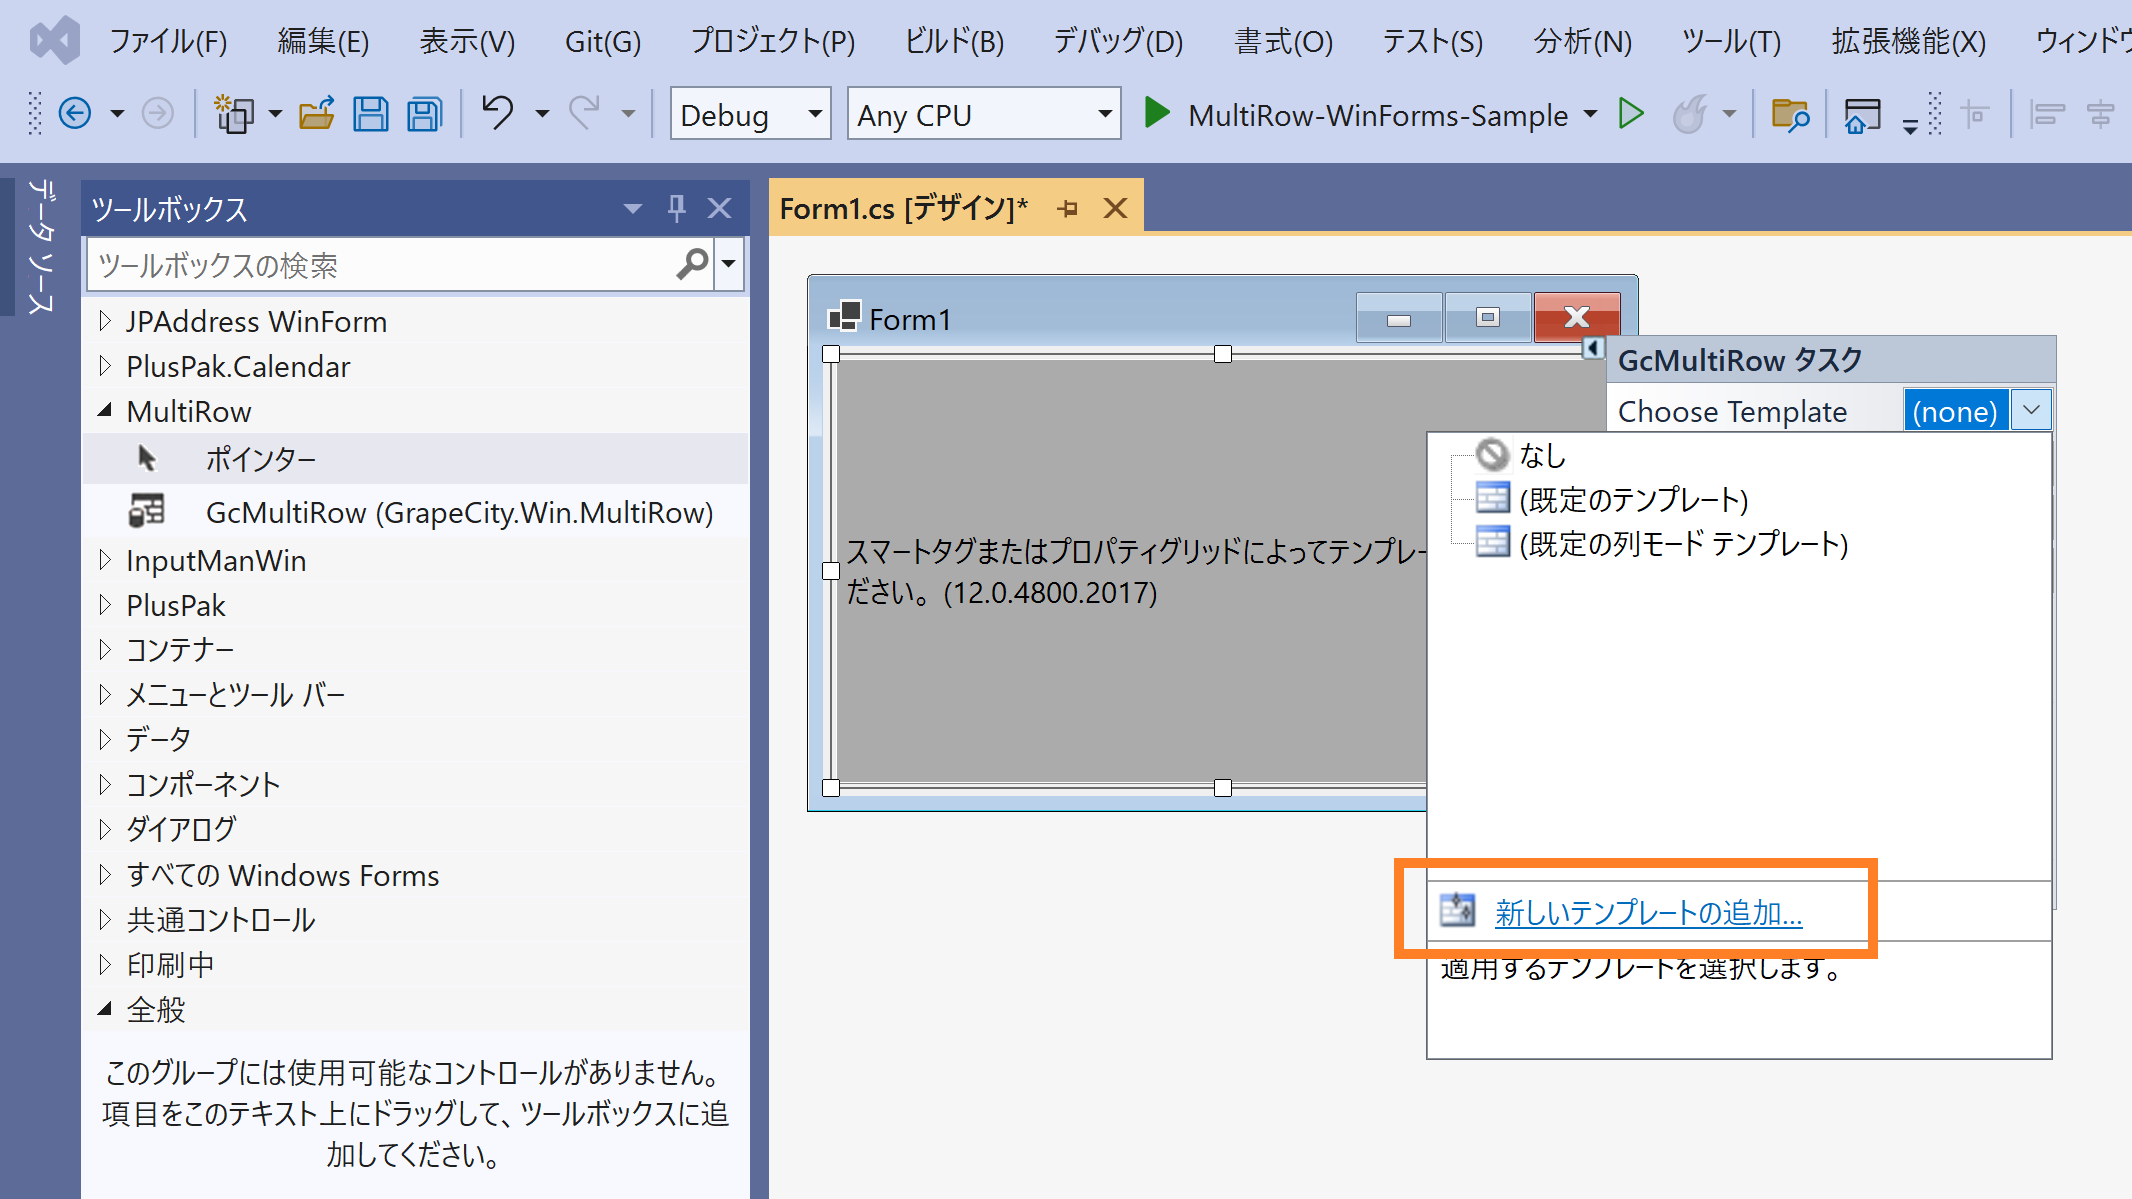Start without debugging outline play icon
This screenshot has width=2132, height=1199.
(x=1631, y=113)
